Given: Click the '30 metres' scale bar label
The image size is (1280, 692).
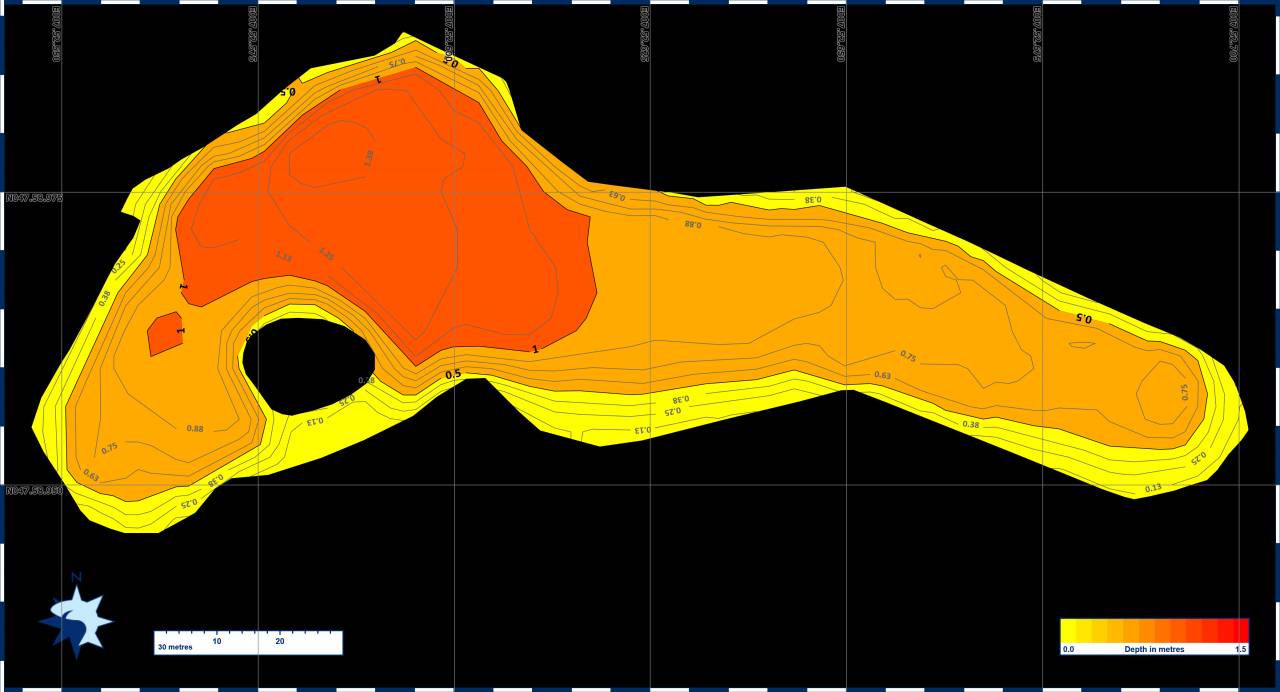Looking at the screenshot, I should (174, 647).
